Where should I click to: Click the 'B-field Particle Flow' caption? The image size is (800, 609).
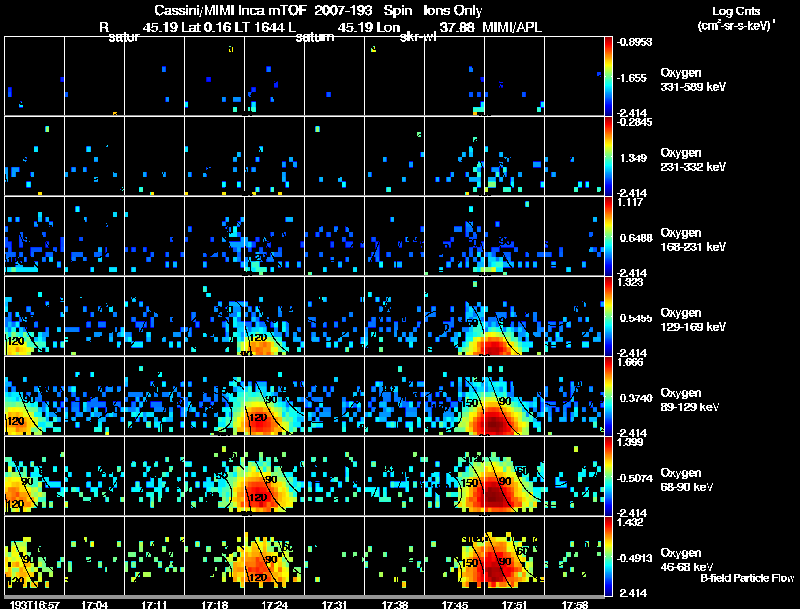[747, 578]
